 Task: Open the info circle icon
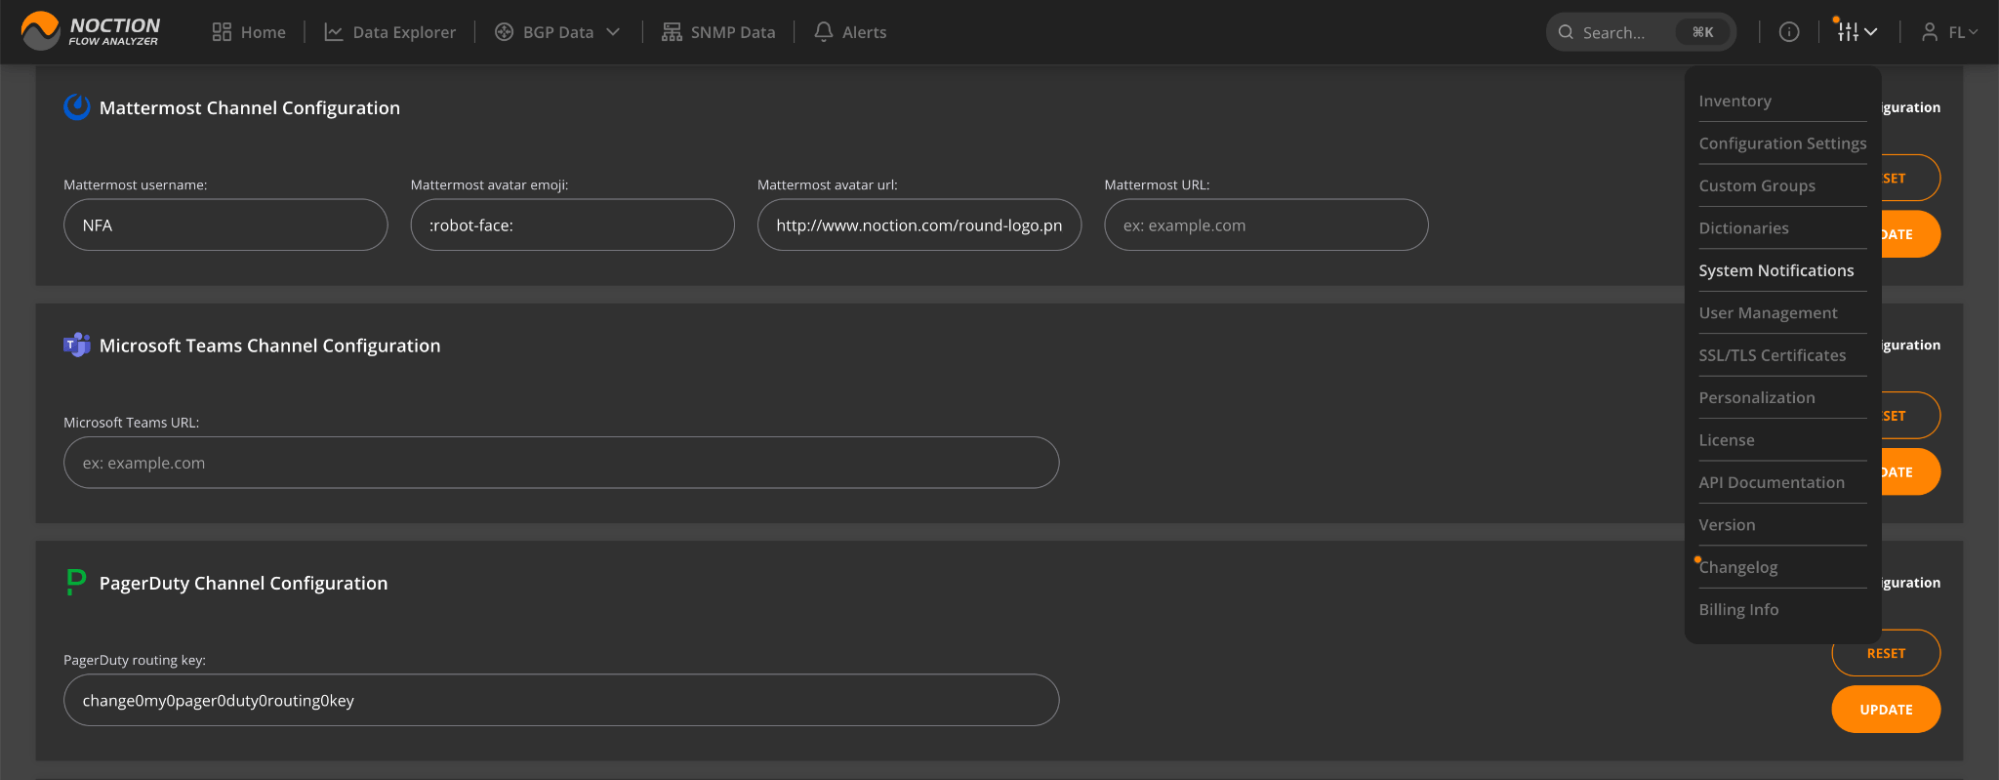coord(1789,32)
